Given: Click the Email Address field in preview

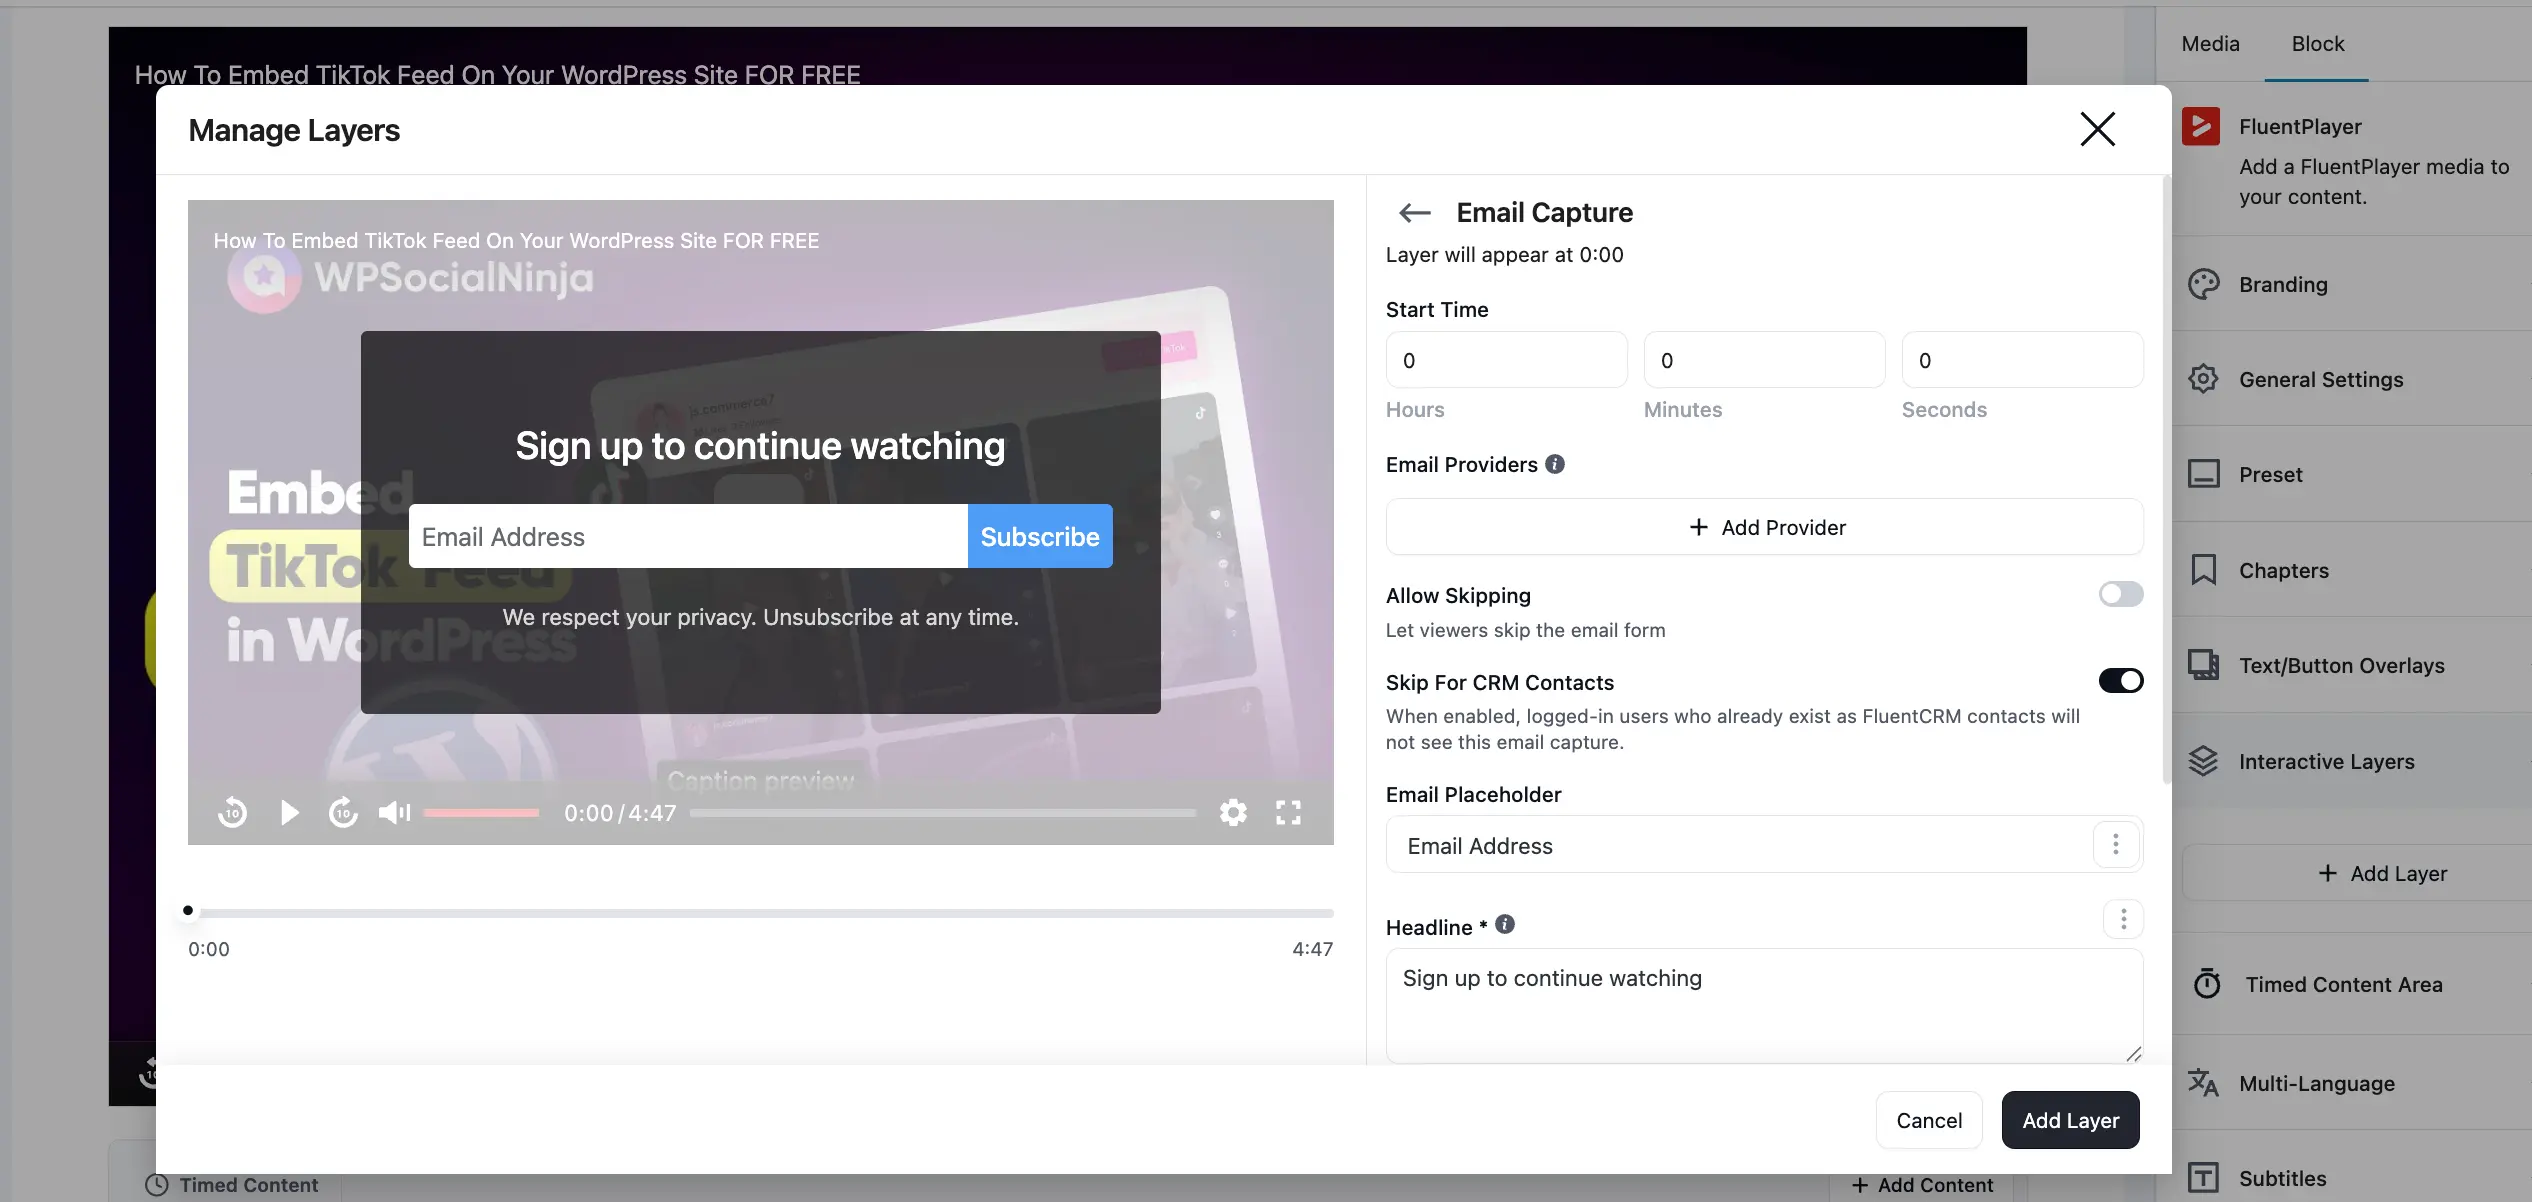Looking at the screenshot, I should point(688,537).
